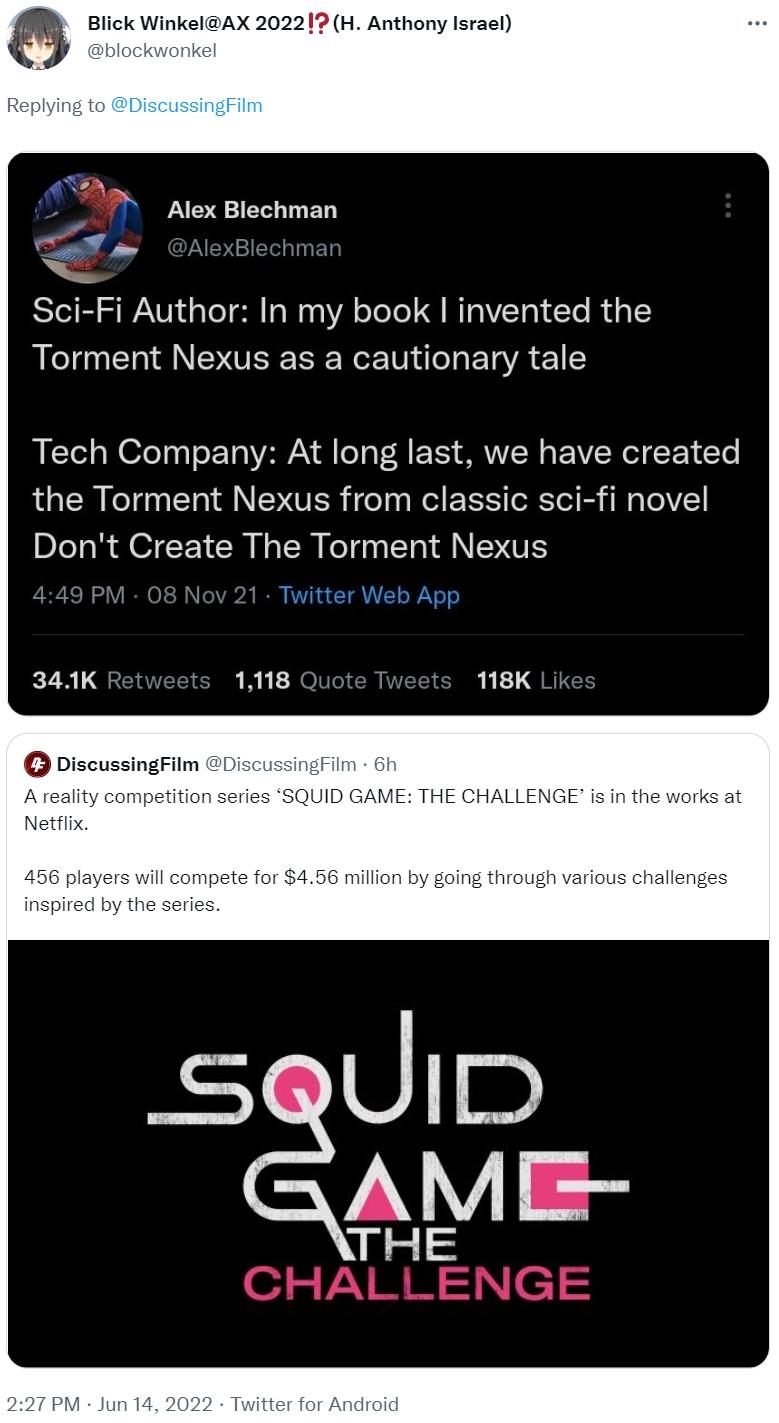Image resolution: width=779 pixels, height=1423 pixels.
Task: Click the 6h timestamp on quoted tweet
Action: click(385, 764)
